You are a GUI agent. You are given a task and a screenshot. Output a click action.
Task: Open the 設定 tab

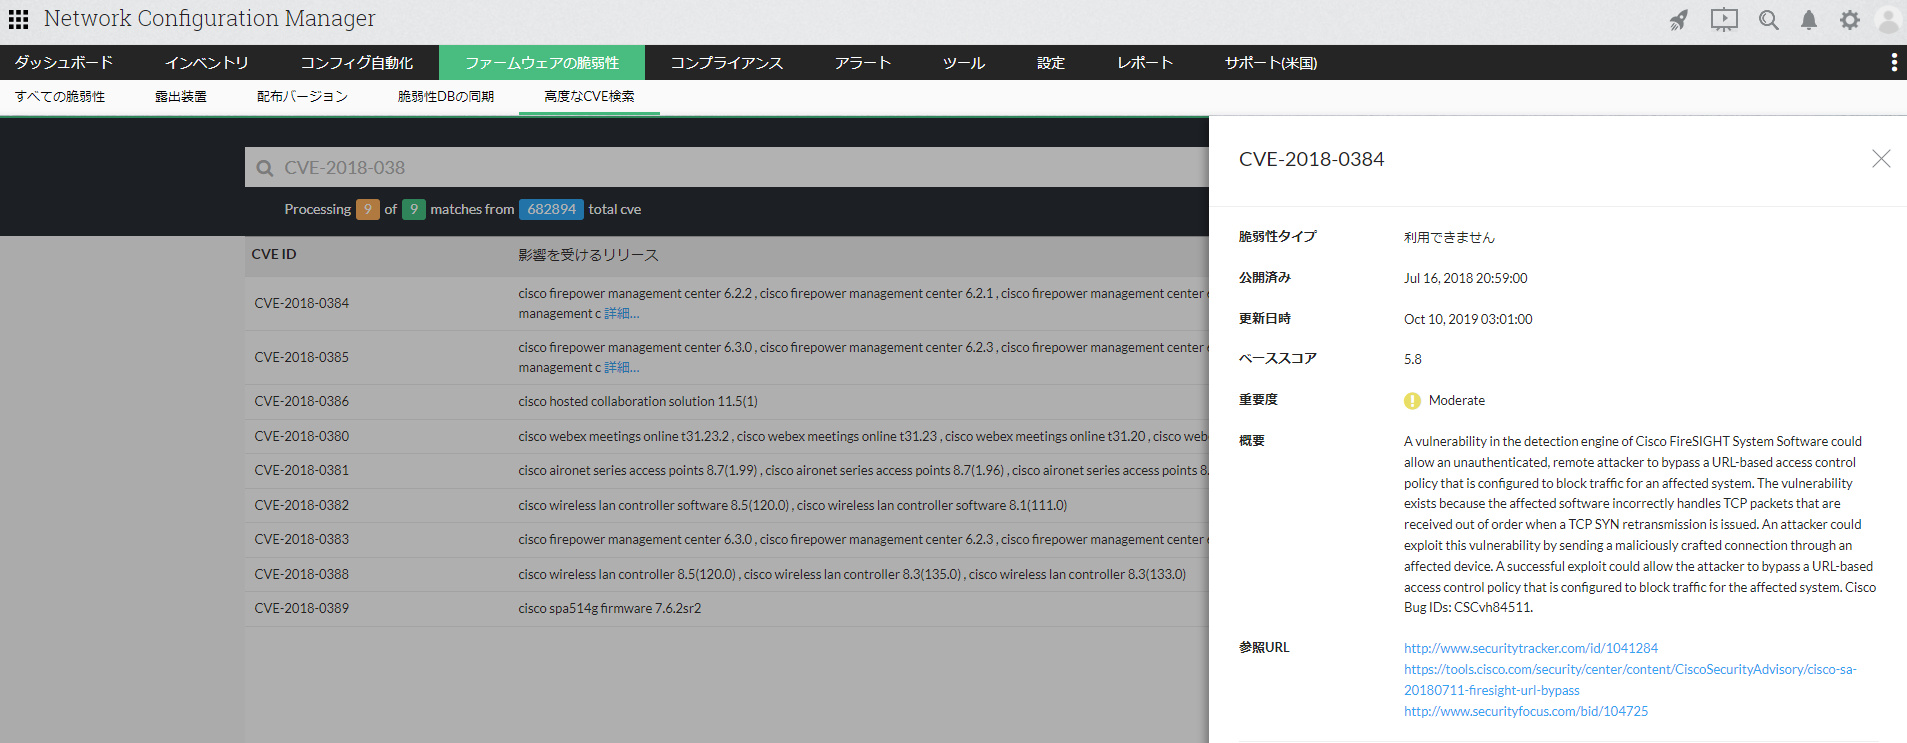coord(1051,63)
